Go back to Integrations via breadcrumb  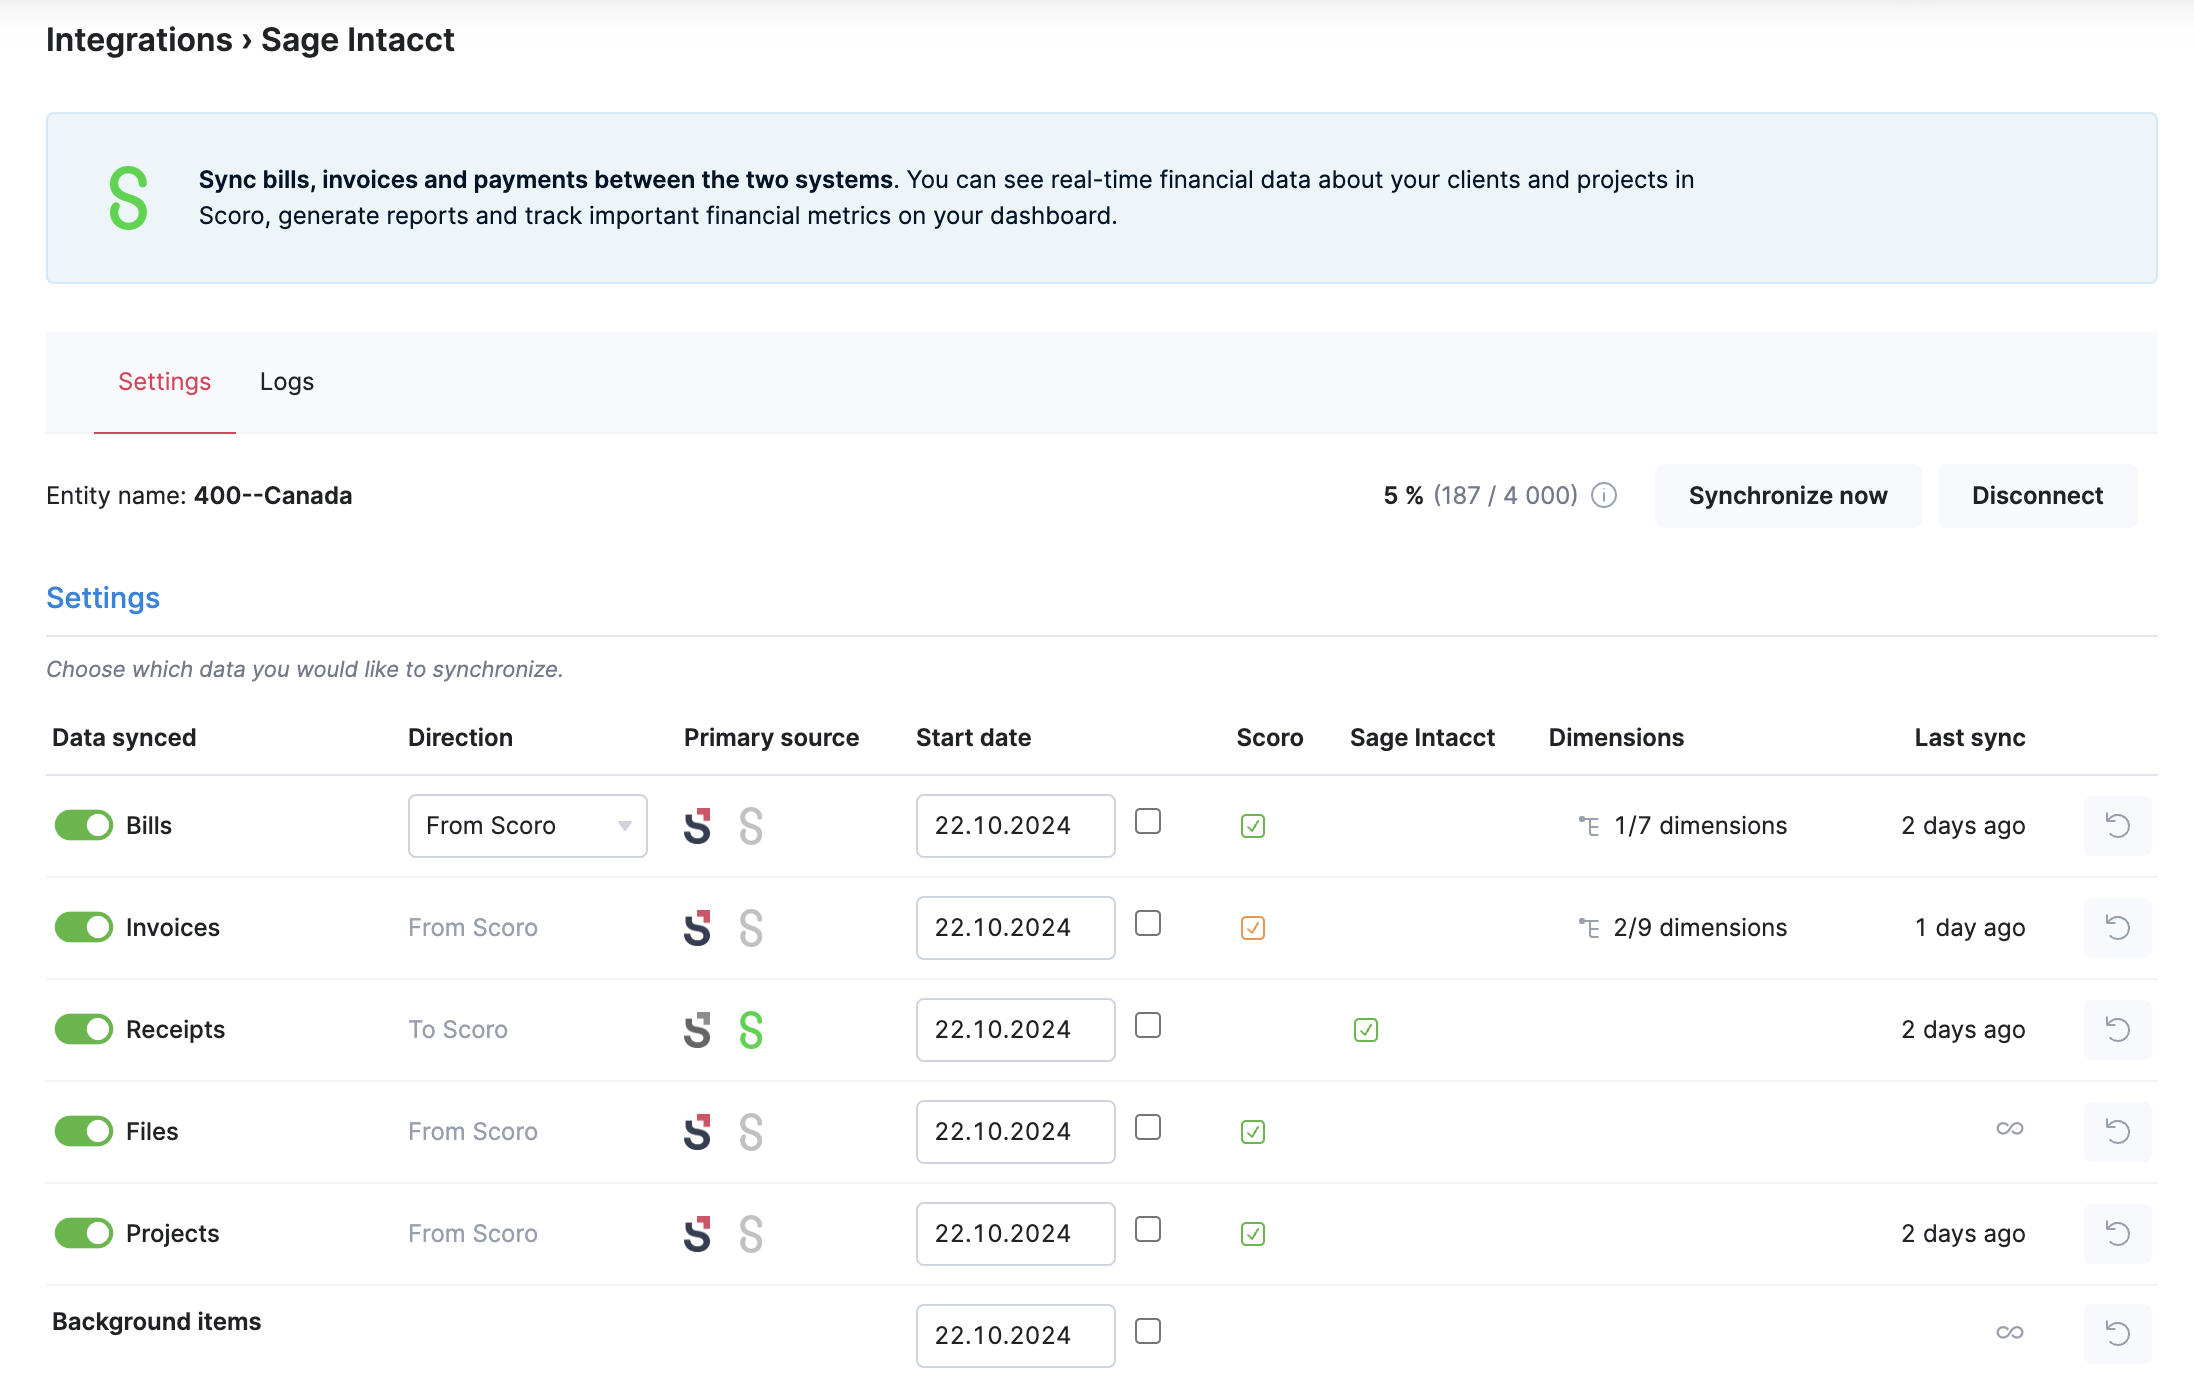click(x=139, y=40)
